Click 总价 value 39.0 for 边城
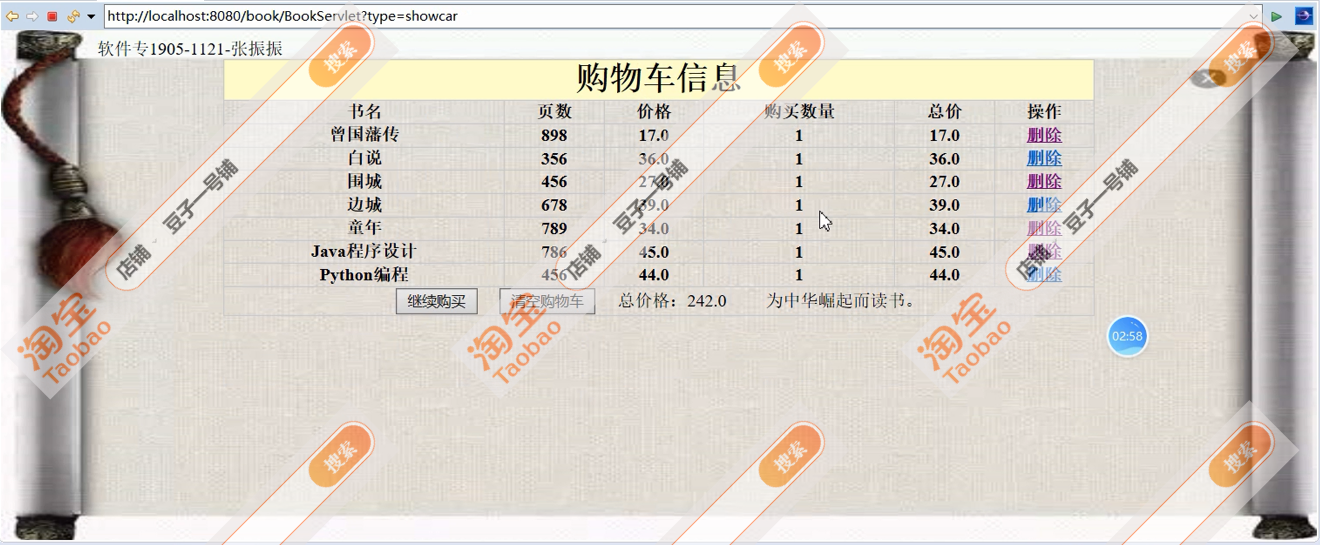Image resolution: width=1320 pixels, height=545 pixels. point(944,205)
